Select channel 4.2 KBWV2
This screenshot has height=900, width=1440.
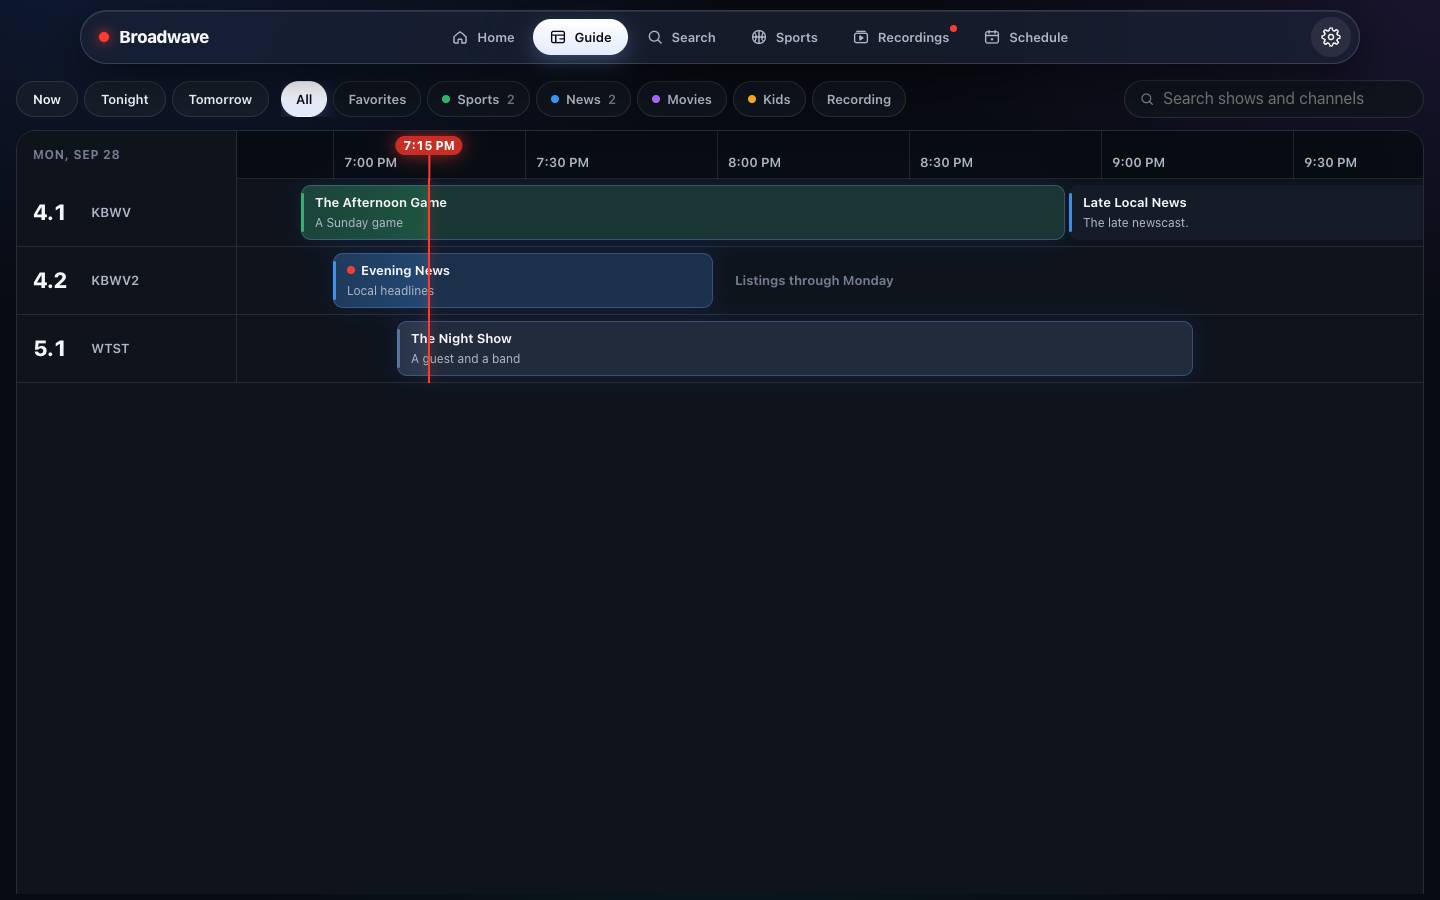coord(126,280)
